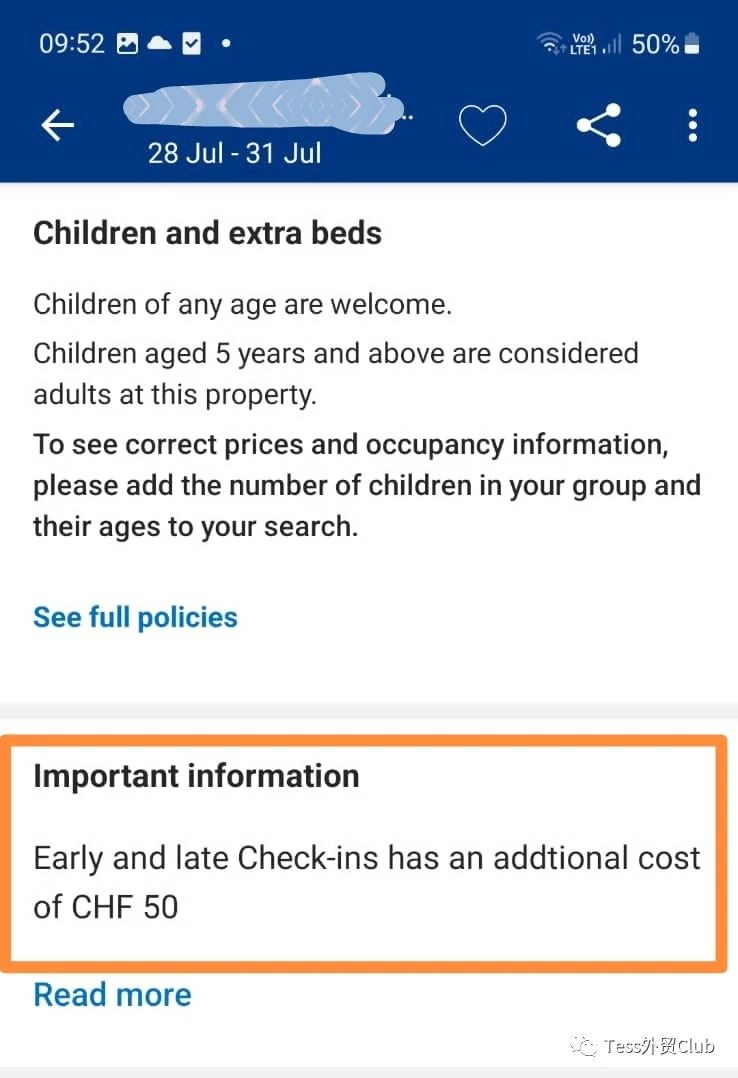The height and width of the screenshot is (1078, 738).
Task: Tap the 09:52 clock in status bar
Action: pos(72,44)
